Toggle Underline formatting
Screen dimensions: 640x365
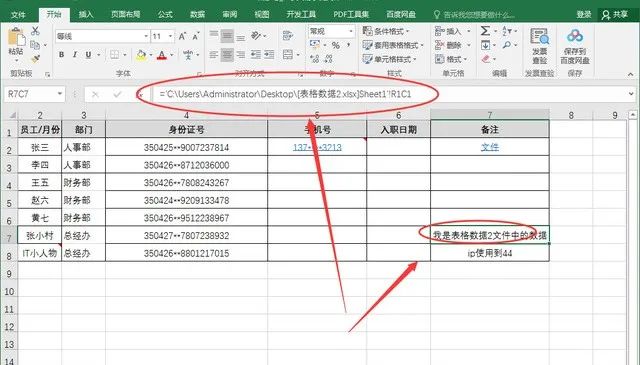coord(88,54)
